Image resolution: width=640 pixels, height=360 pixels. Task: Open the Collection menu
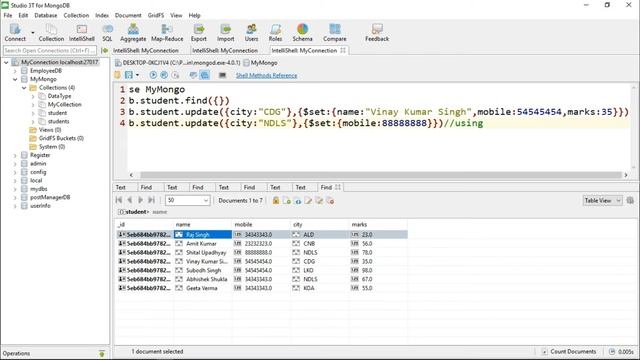click(x=76, y=15)
